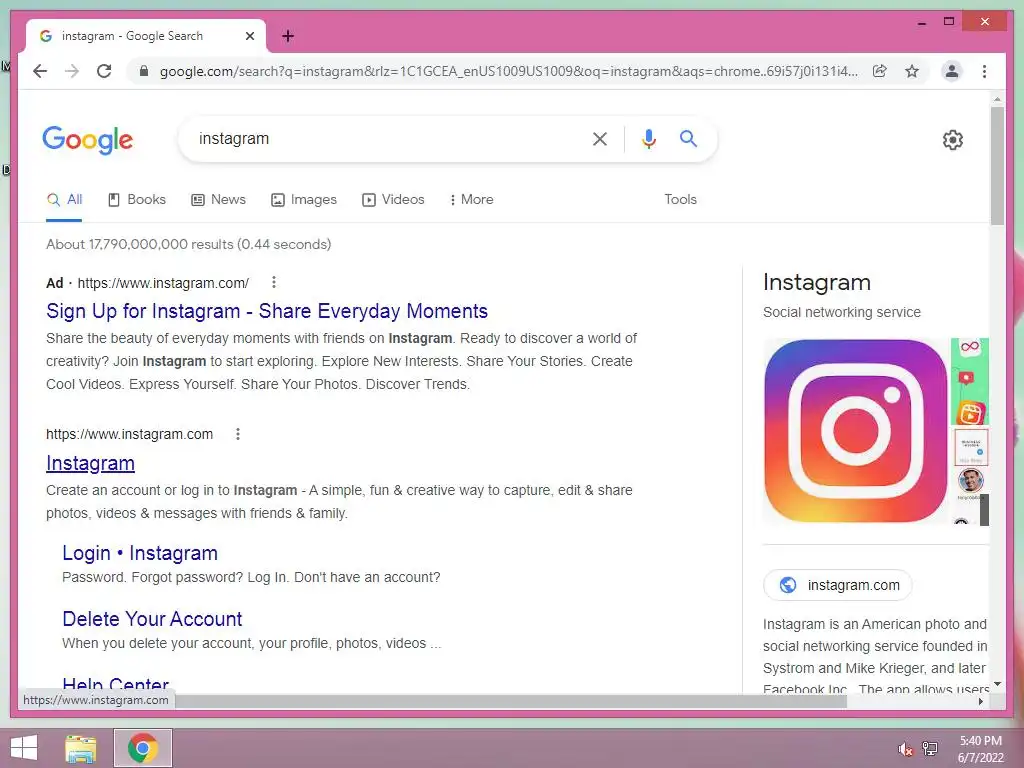Switch to Books results
The width and height of the screenshot is (1024, 768).
coord(136,199)
